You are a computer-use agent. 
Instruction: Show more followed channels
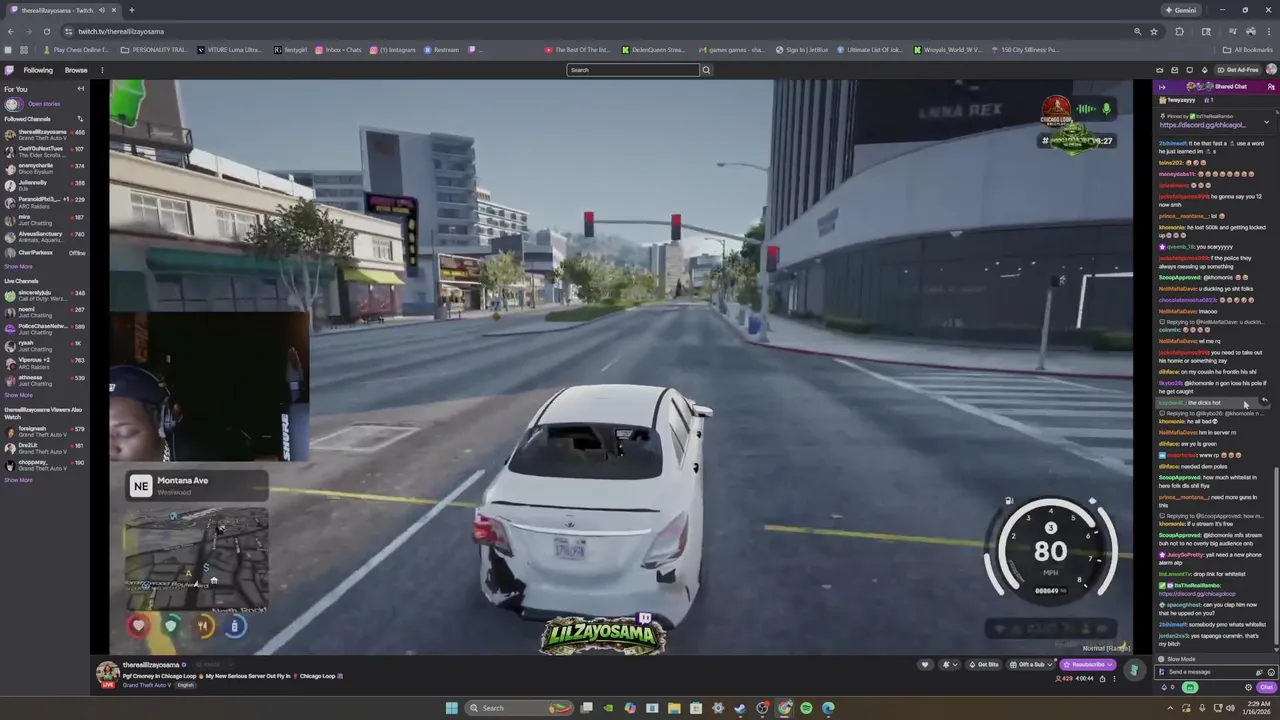point(18,267)
